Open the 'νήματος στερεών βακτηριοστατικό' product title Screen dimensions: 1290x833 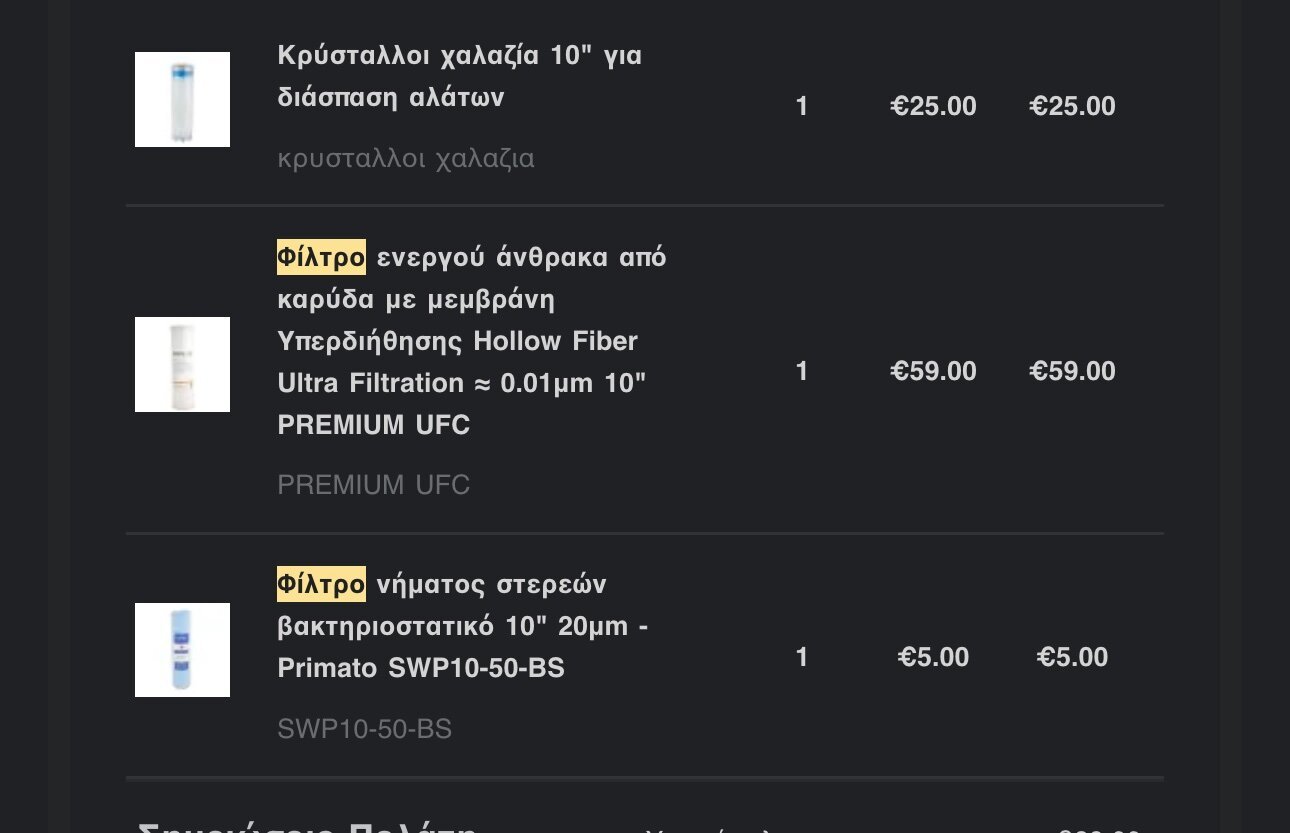[x=465, y=626]
